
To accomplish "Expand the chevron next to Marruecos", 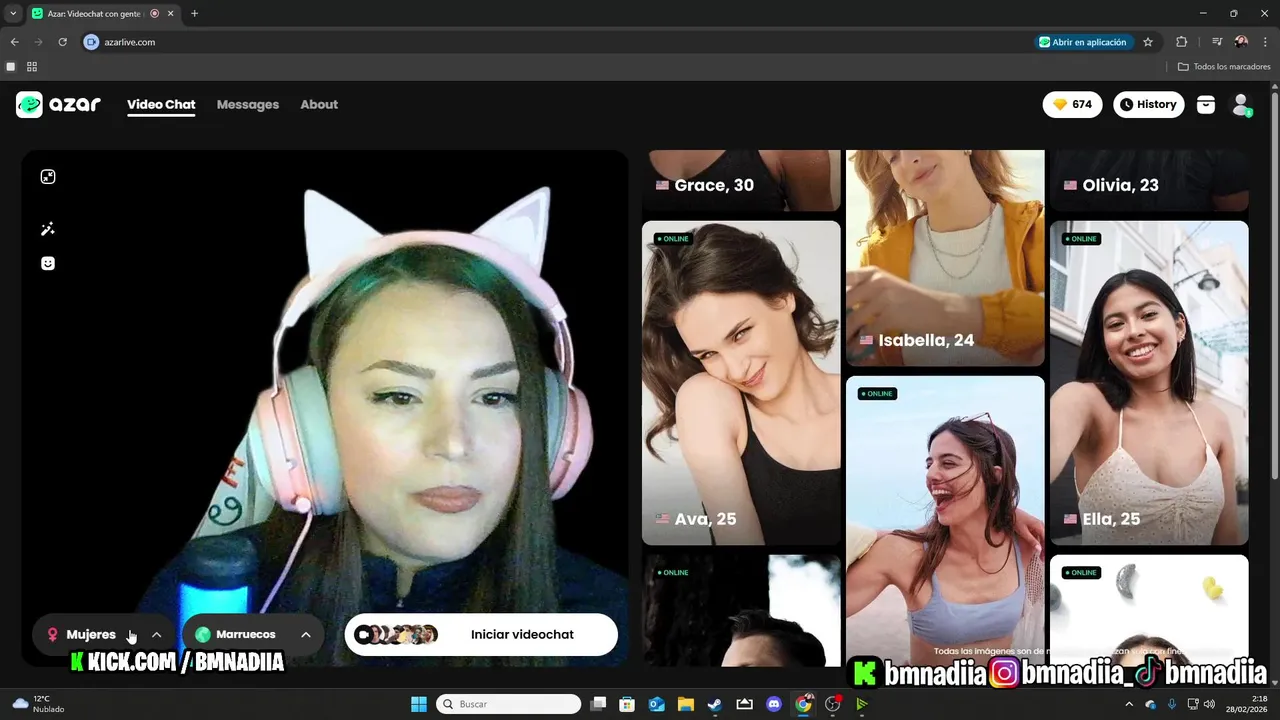I will click(306, 634).
